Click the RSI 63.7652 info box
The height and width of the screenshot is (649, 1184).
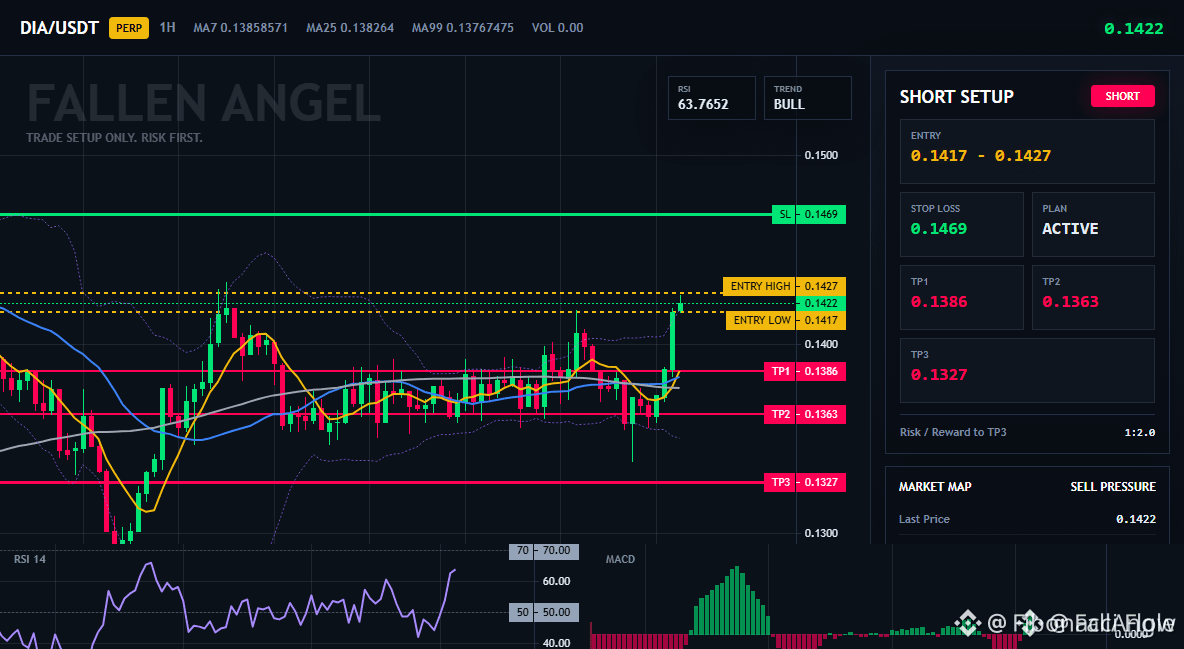pos(711,97)
